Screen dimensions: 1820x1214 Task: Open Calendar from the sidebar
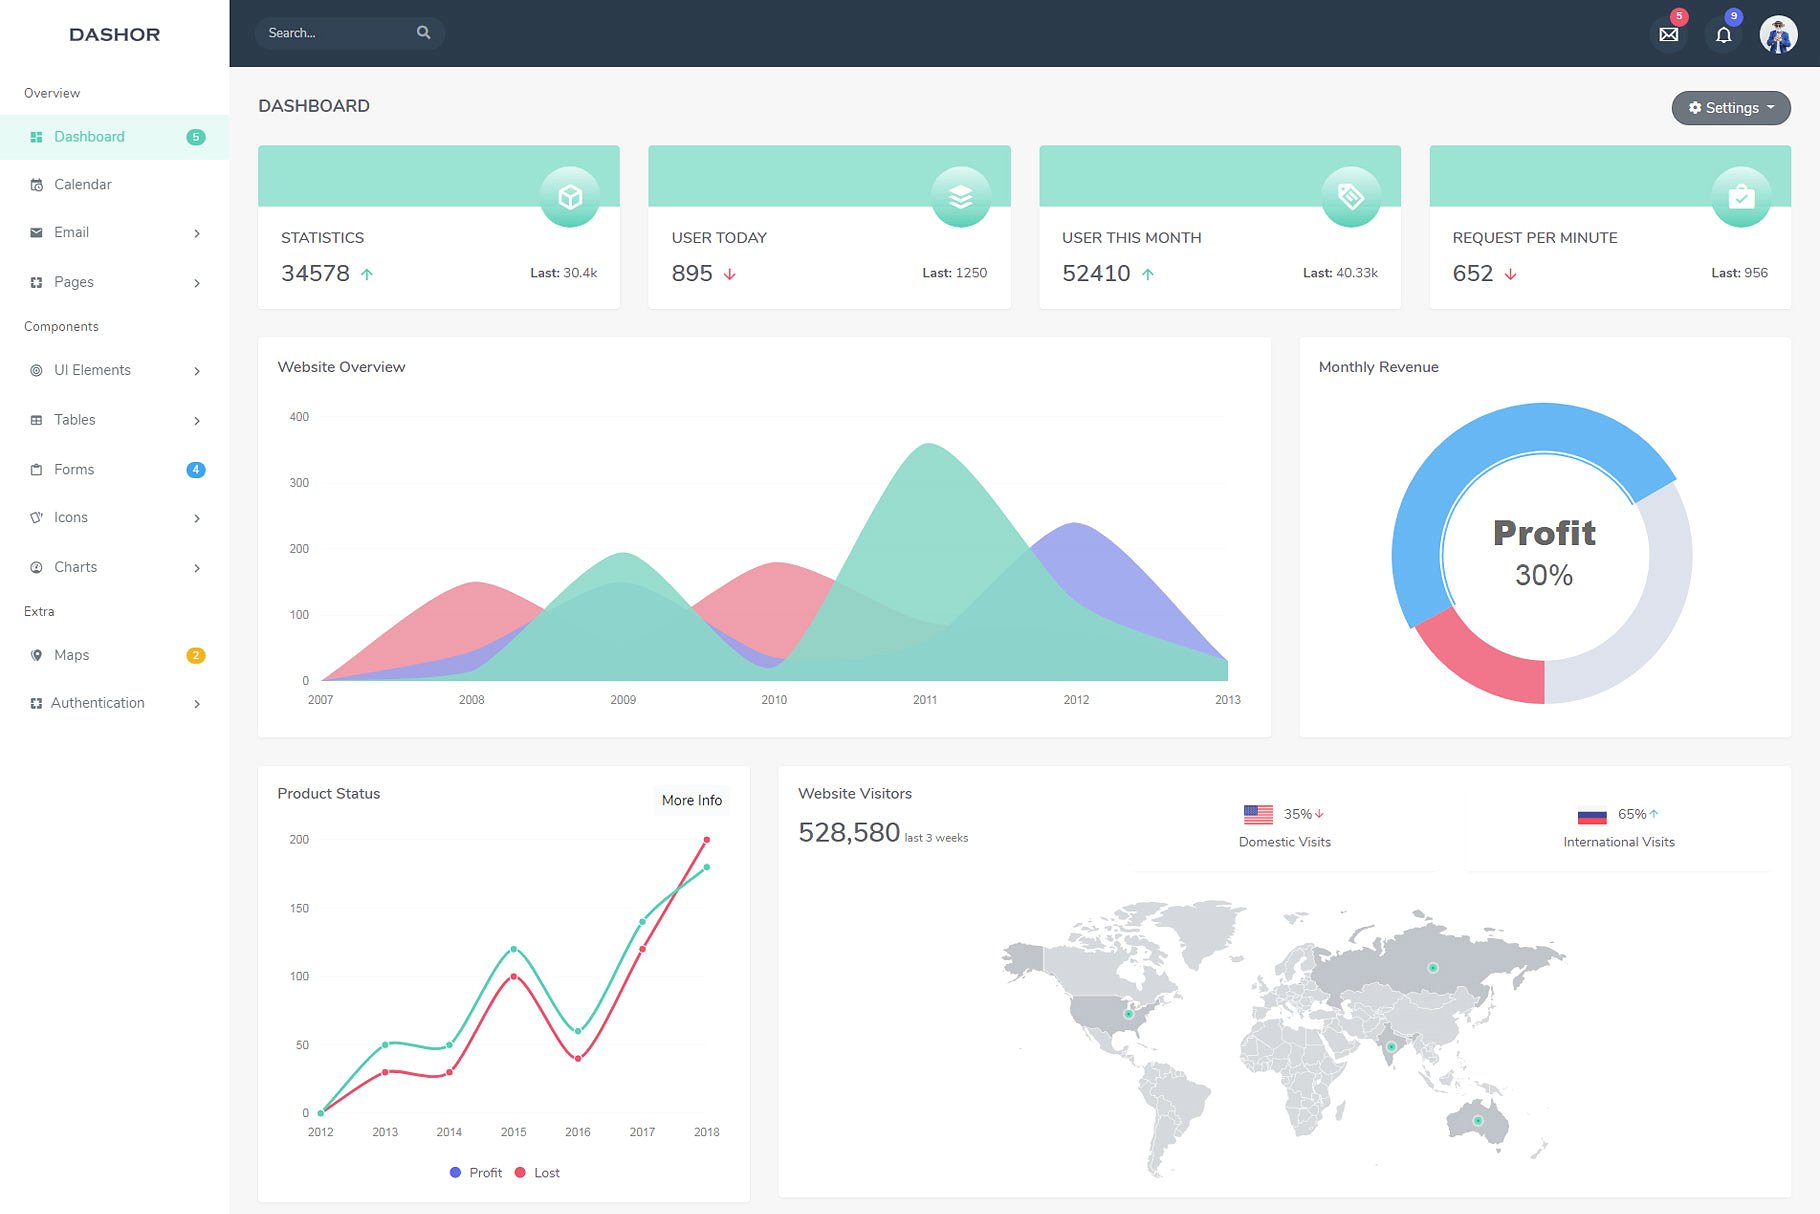tap(83, 185)
